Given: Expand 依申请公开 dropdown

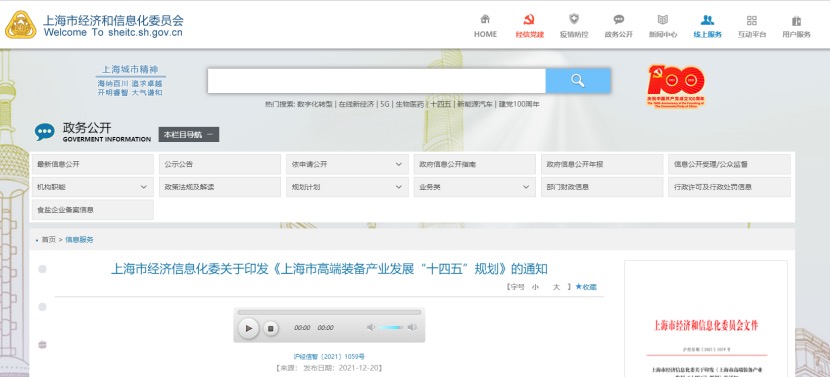Looking at the screenshot, I should click(x=399, y=165).
